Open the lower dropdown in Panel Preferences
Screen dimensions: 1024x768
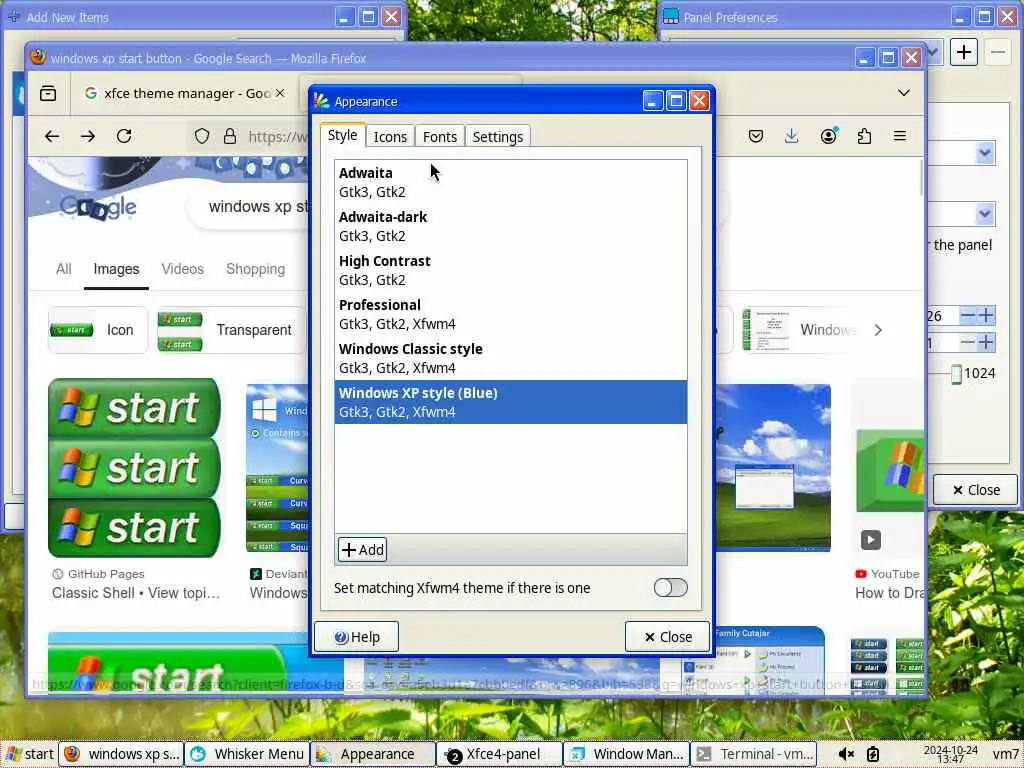click(985, 214)
